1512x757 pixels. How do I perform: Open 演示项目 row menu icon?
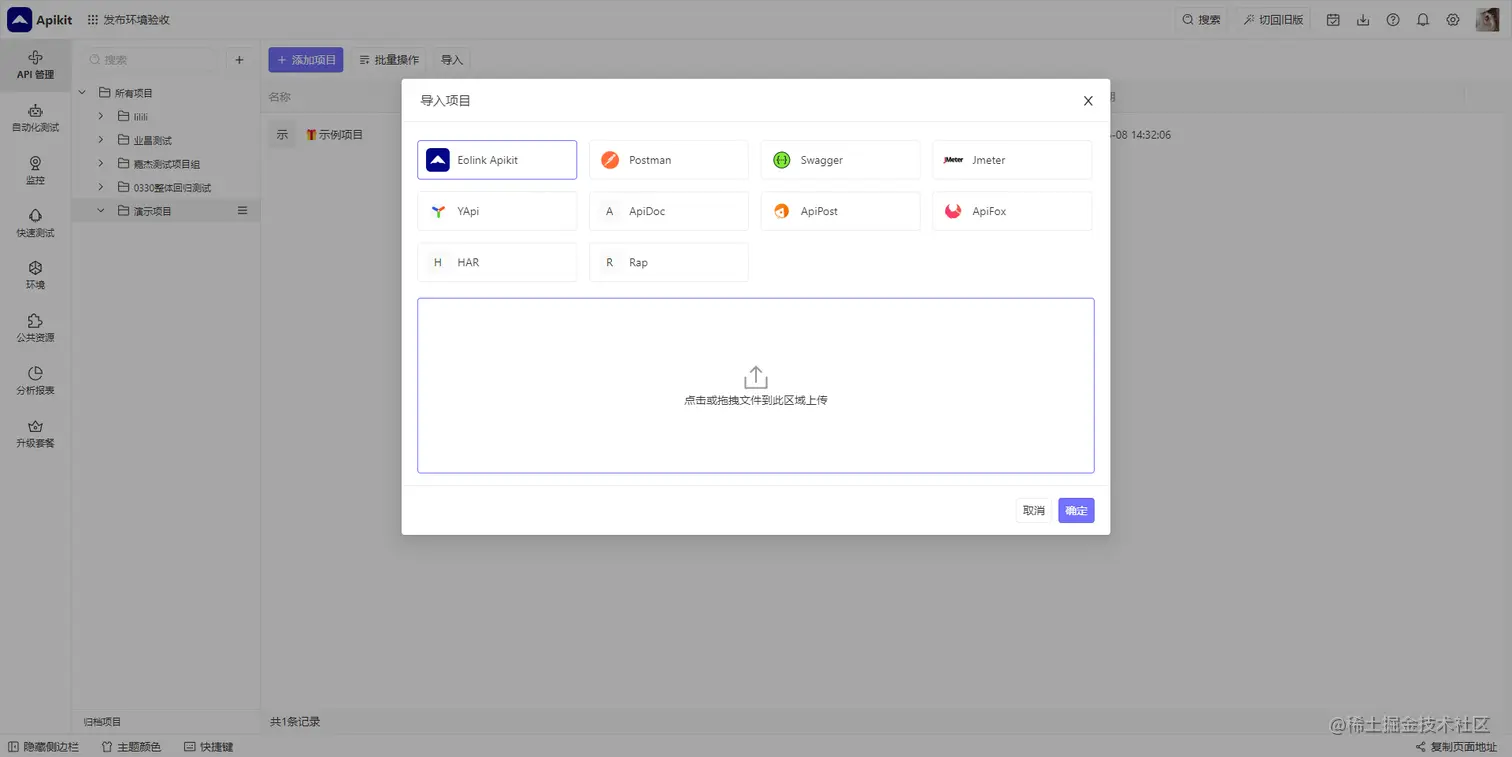click(x=242, y=211)
